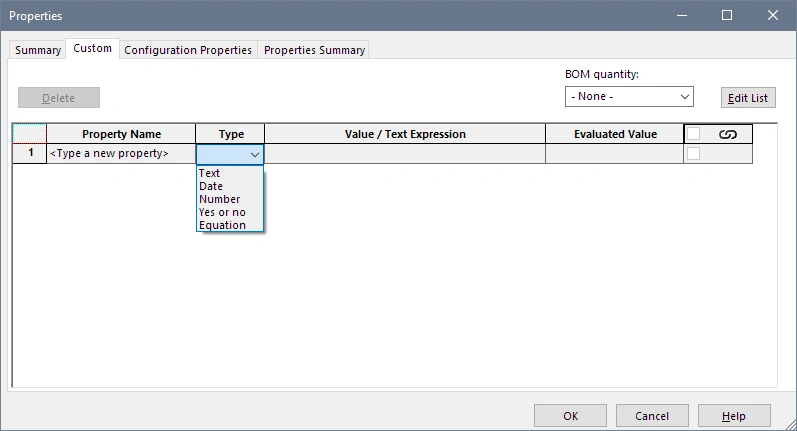The image size is (797, 431).
Task: Close the Properties dialog window
Action: 773,15
